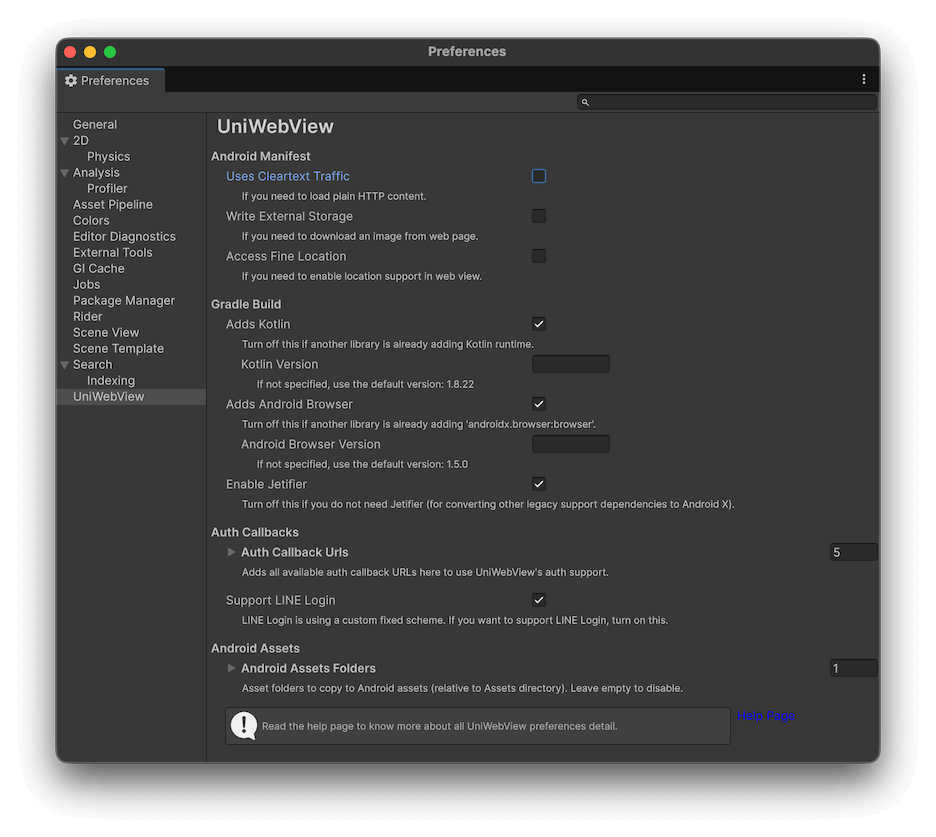Uncheck Support LINE Login
Image resolution: width=936 pixels, height=837 pixels.
(539, 600)
